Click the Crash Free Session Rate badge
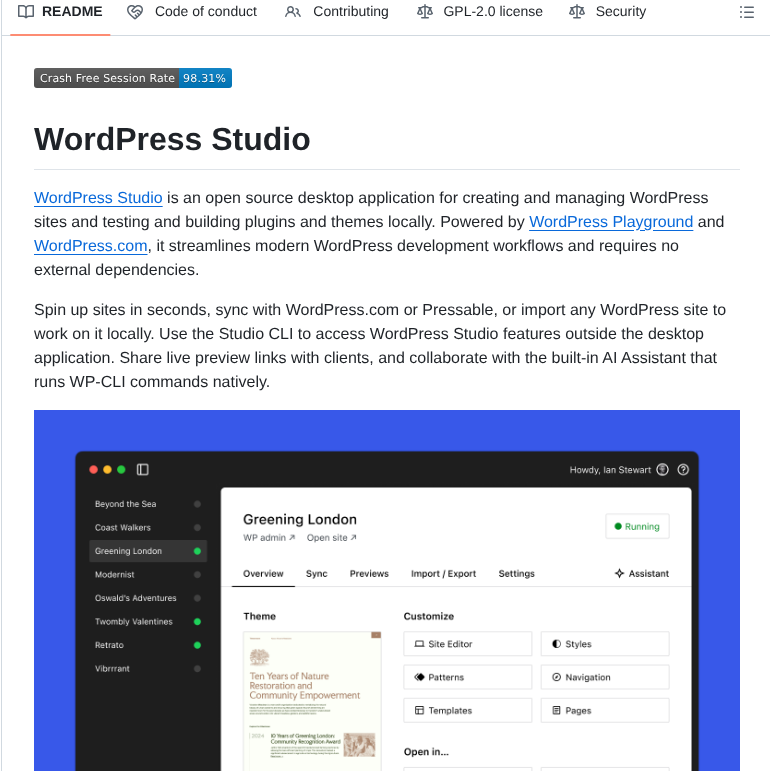The height and width of the screenshot is (771, 770). 133,78
